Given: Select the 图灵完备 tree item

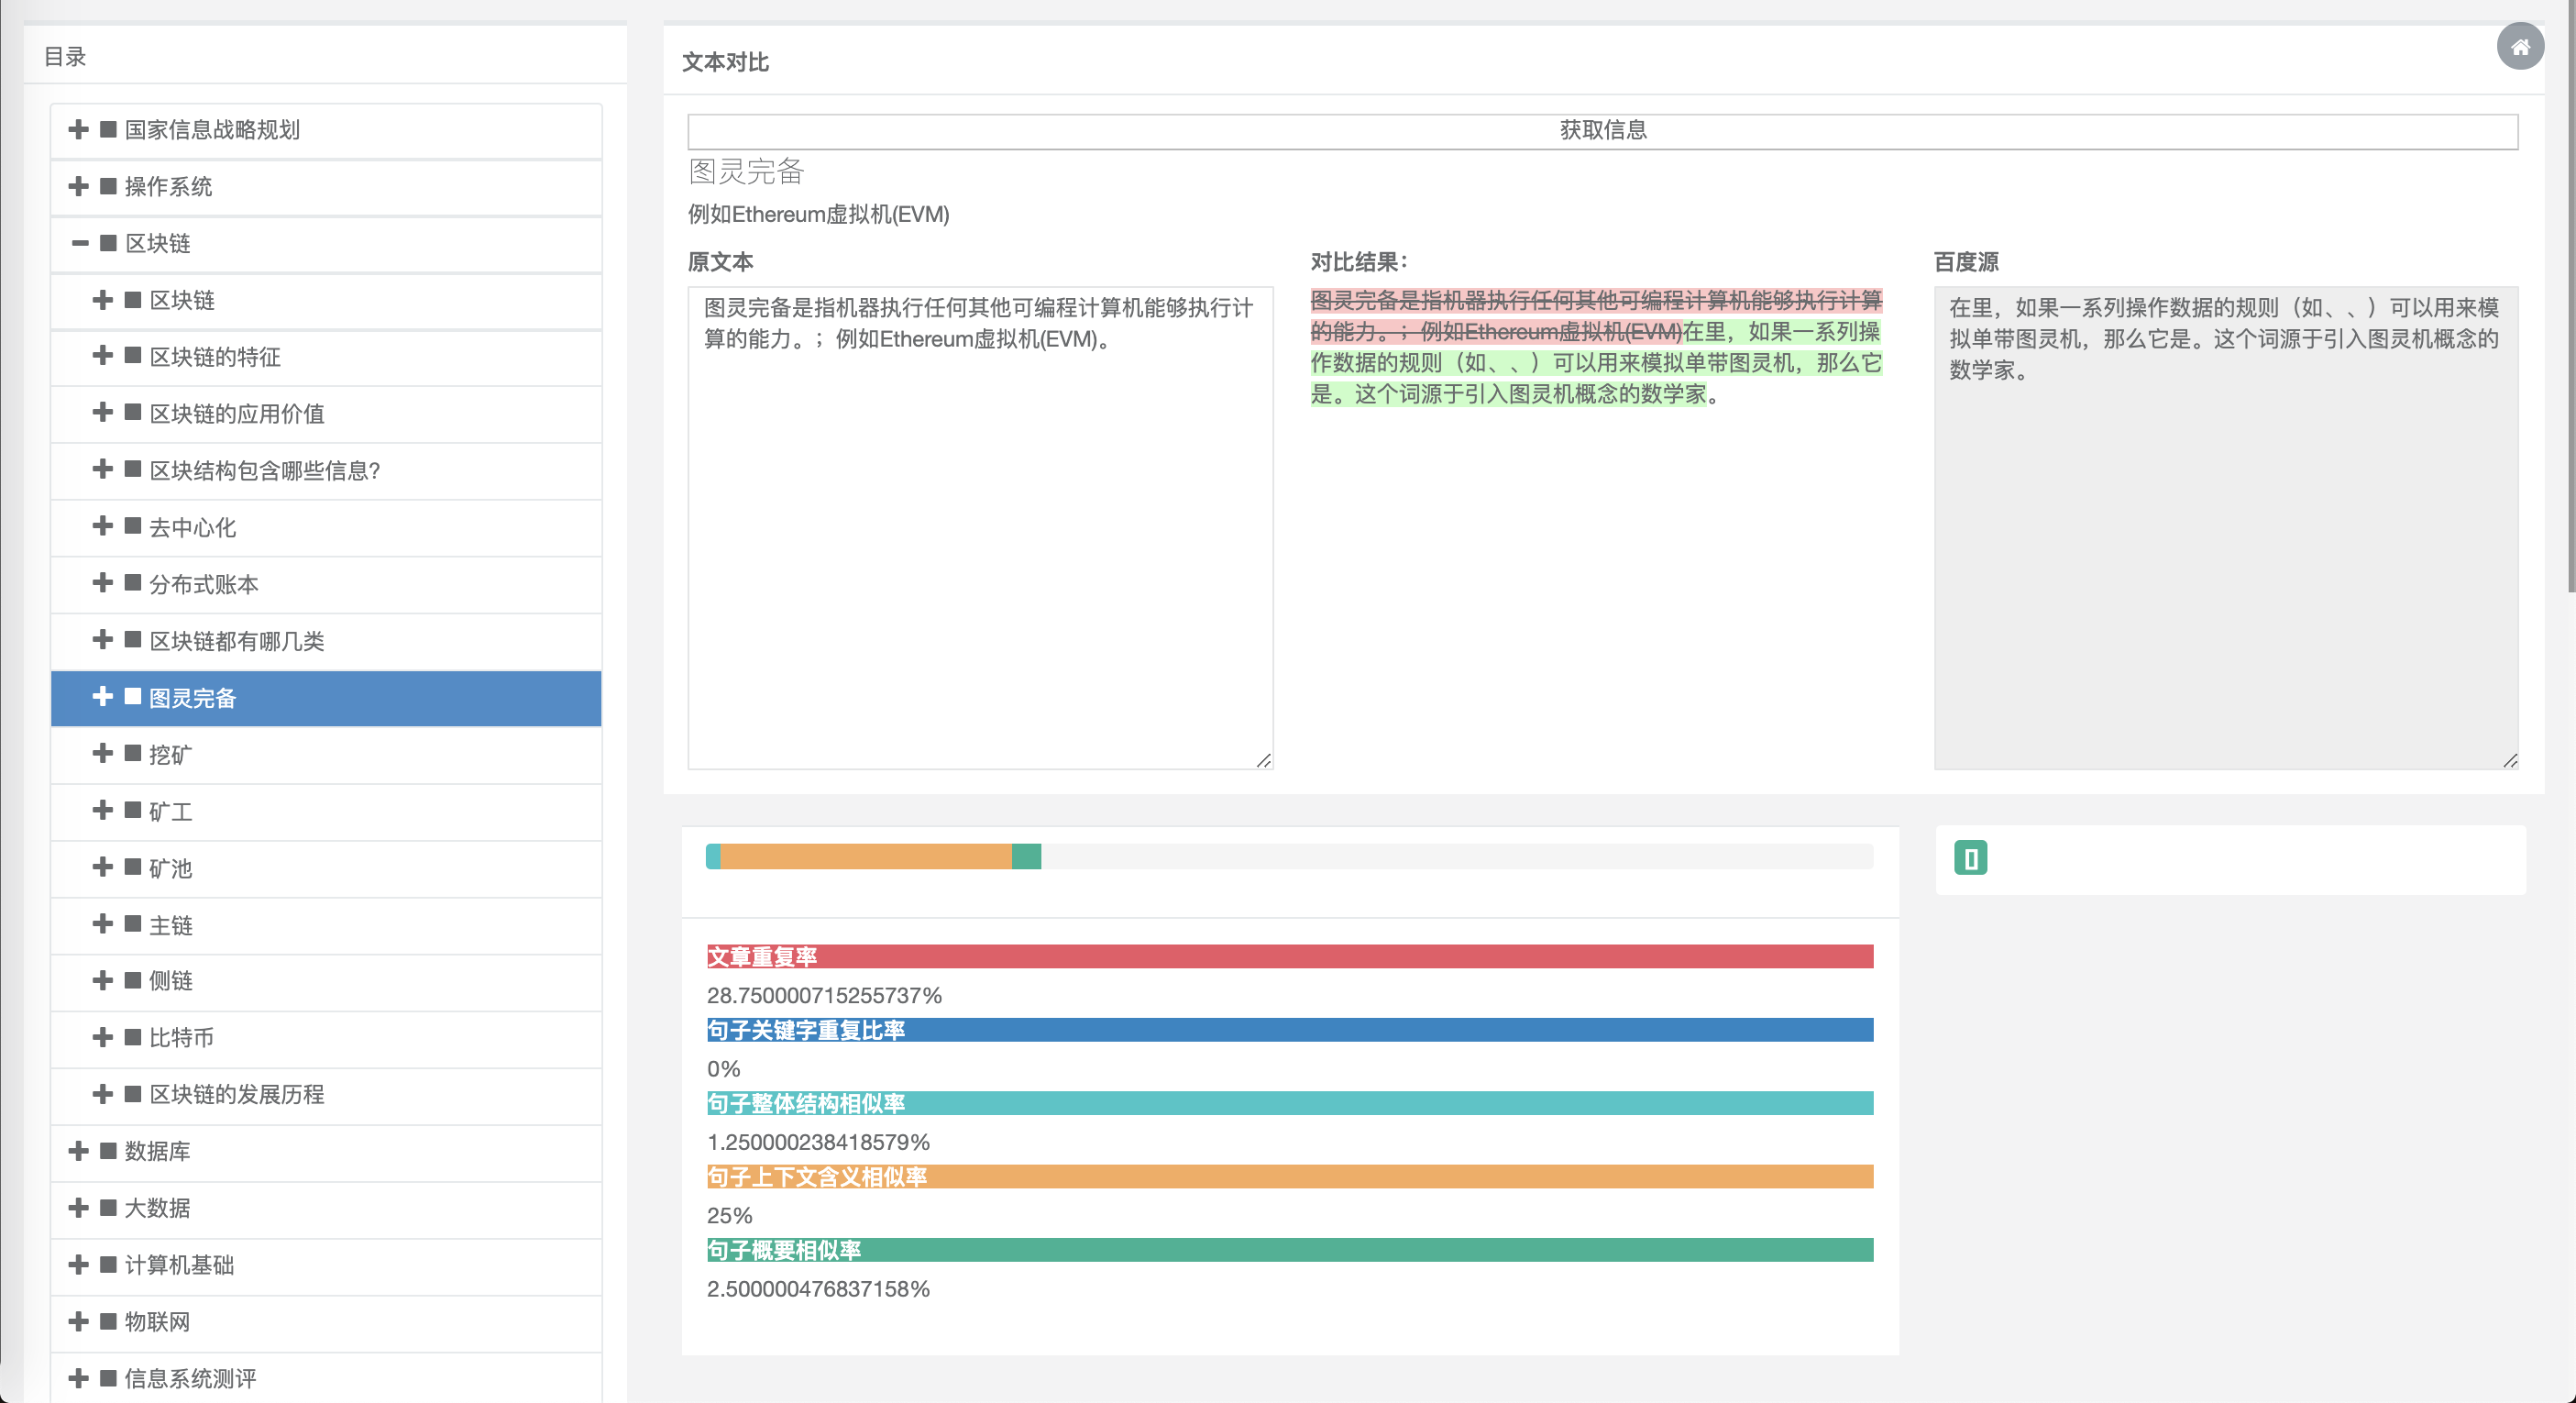Looking at the screenshot, I should [x=326, y=698].
